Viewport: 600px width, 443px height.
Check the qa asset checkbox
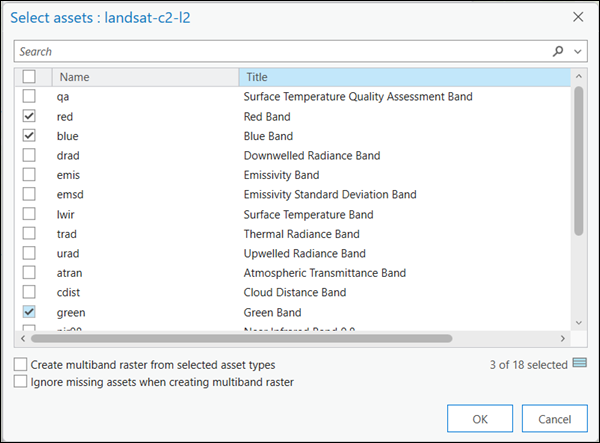(x=29, y=97)
